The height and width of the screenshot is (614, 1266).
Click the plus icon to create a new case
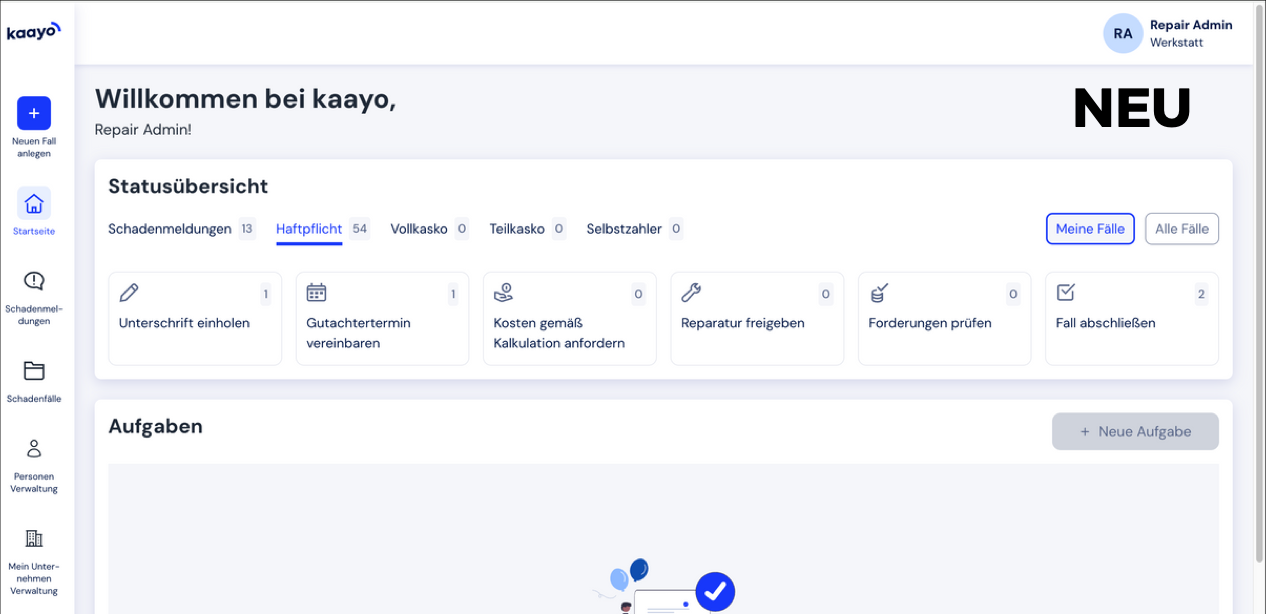click(34, 113)
